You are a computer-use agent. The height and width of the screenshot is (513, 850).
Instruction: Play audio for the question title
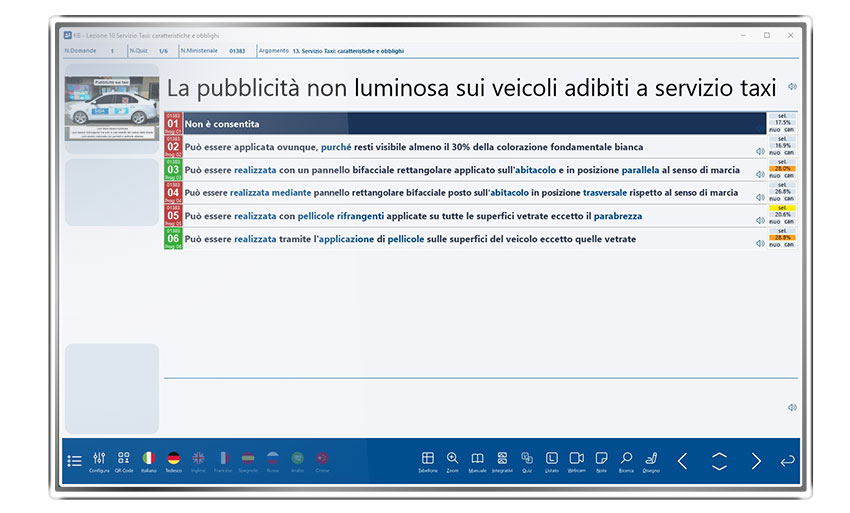coord(792,87)
